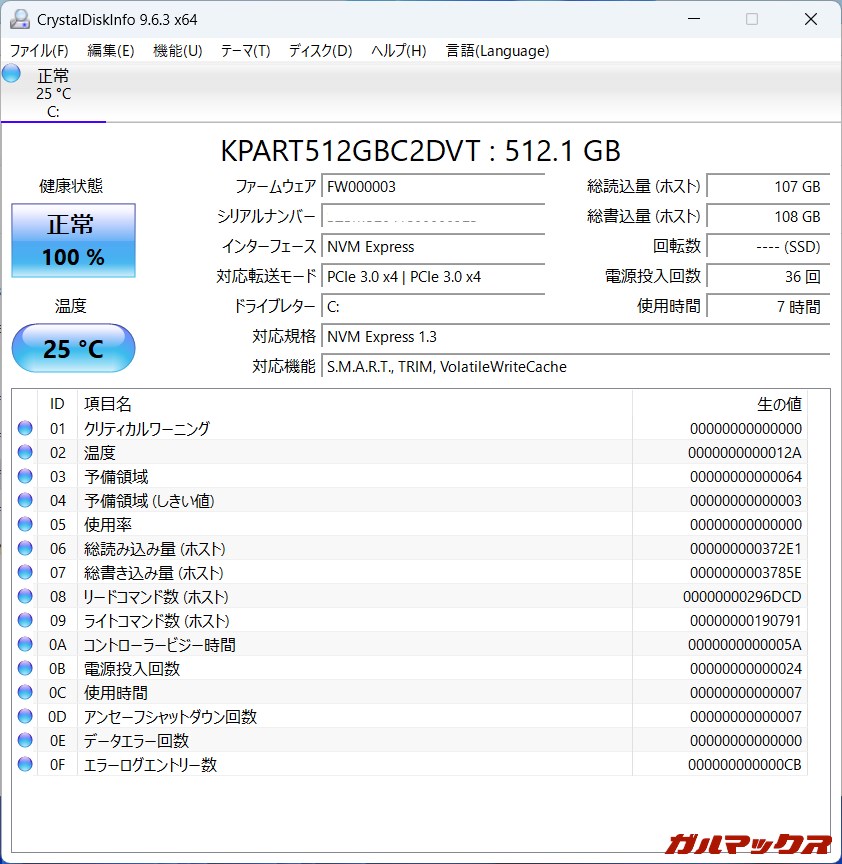Click the 正常 100% health status button
The width and height of the screenshot is (842, 864).
click(x=72, y=240)
